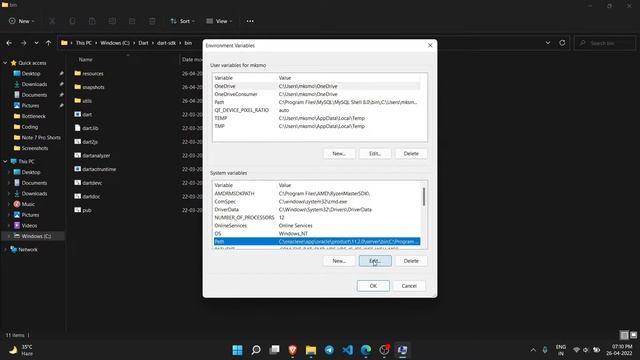Select ComSpec row in System variables
640x360 pixels.
(x=317, y=202)
